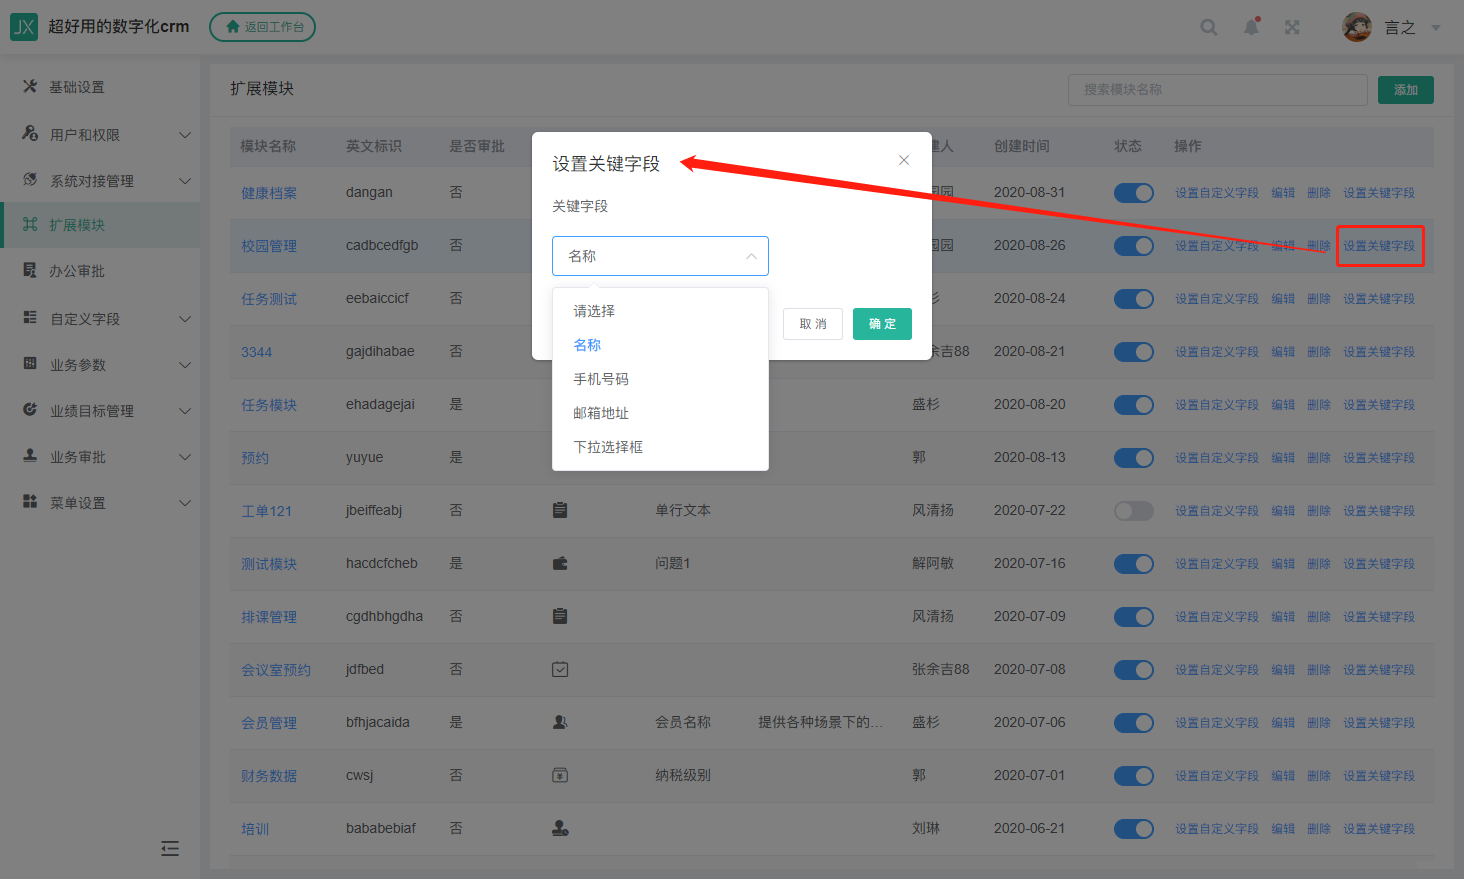Toggle the status switch for 会员管理
Image resolution: width=1464 pixels, height=879 pixels.
(1134, 723)
